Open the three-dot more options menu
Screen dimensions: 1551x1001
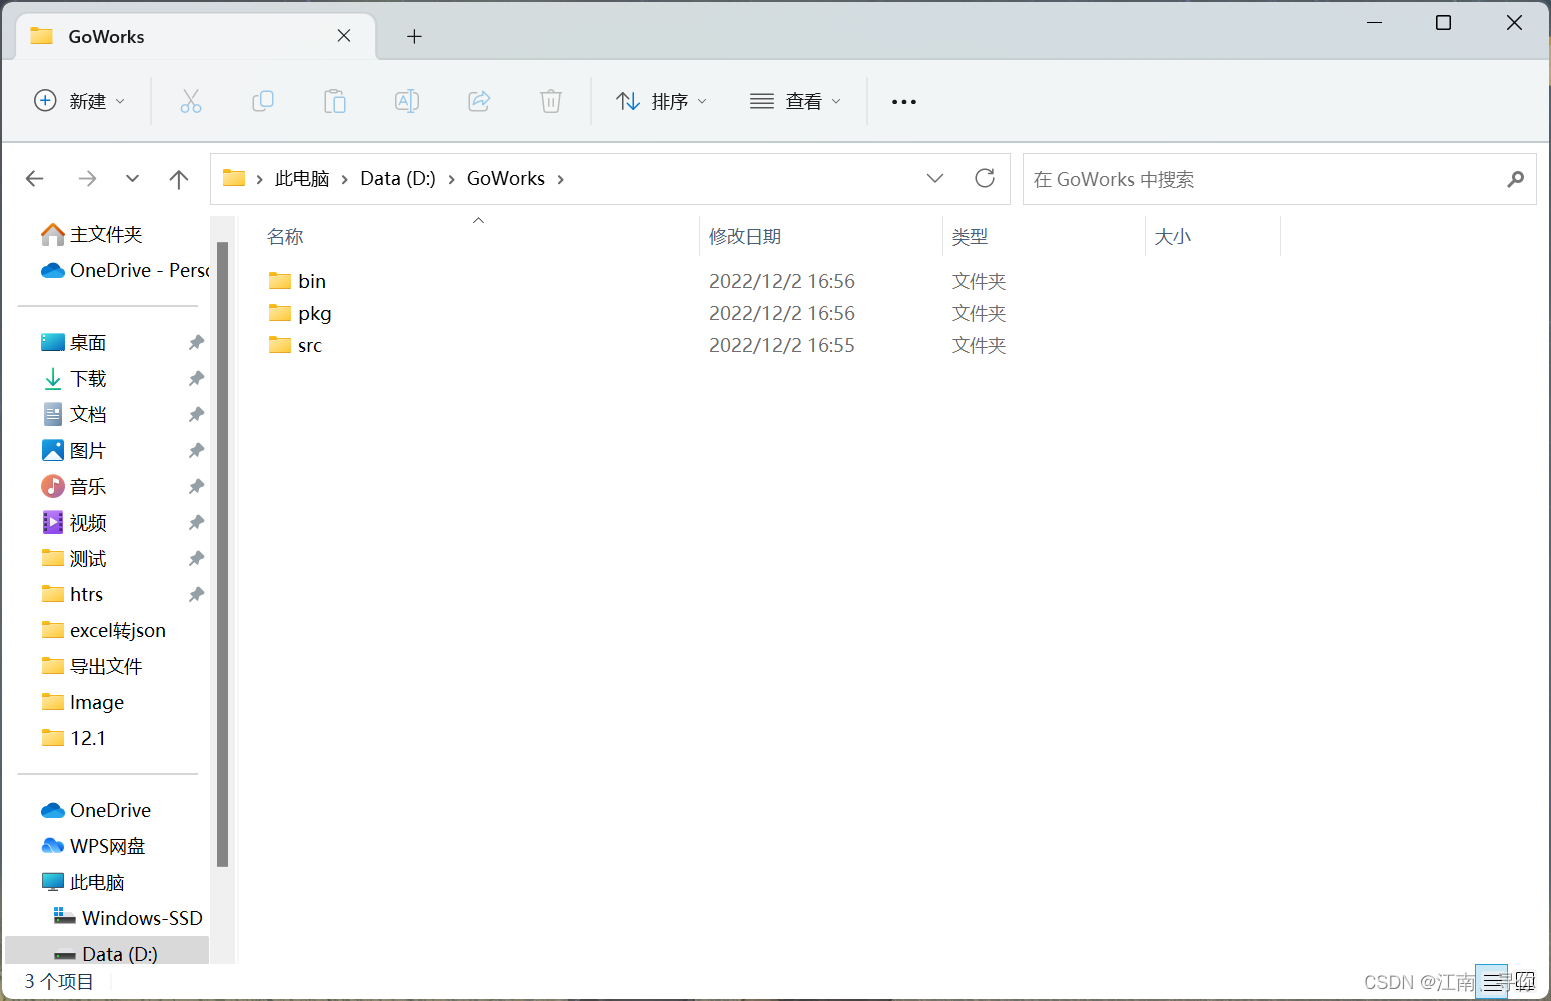[904, 102]
